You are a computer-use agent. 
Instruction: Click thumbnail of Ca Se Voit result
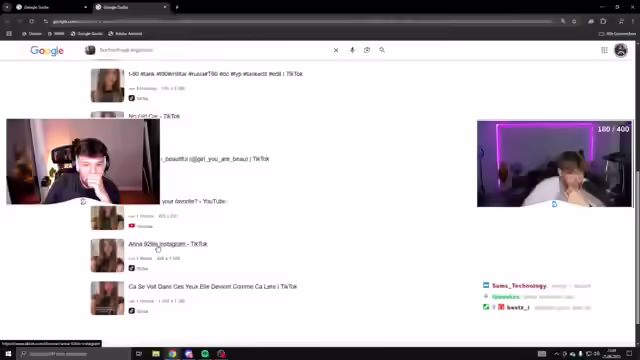click(107, 298)
